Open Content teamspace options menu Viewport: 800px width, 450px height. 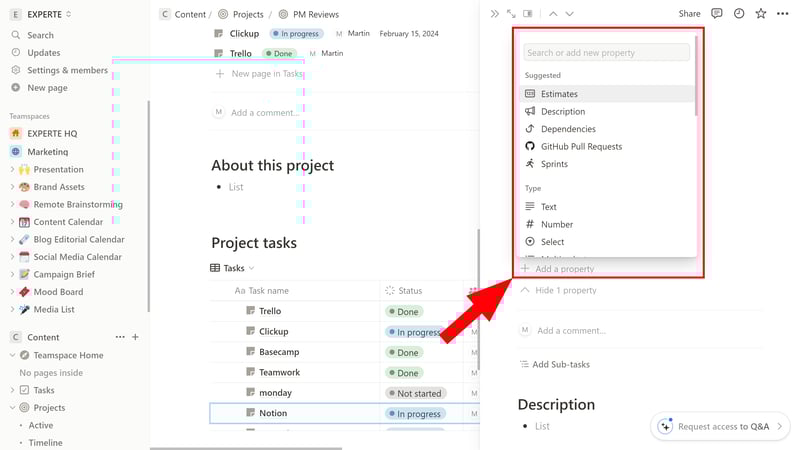pyautogui.click(x=120, y=337)
